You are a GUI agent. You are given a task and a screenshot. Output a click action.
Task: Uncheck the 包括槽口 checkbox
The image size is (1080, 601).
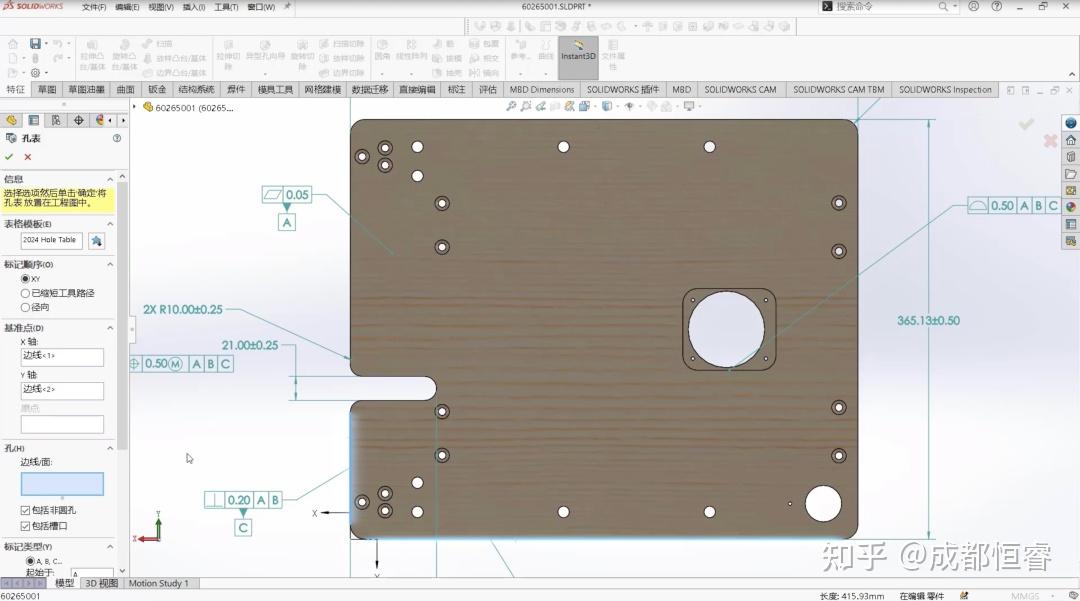(x=24, y=524)
